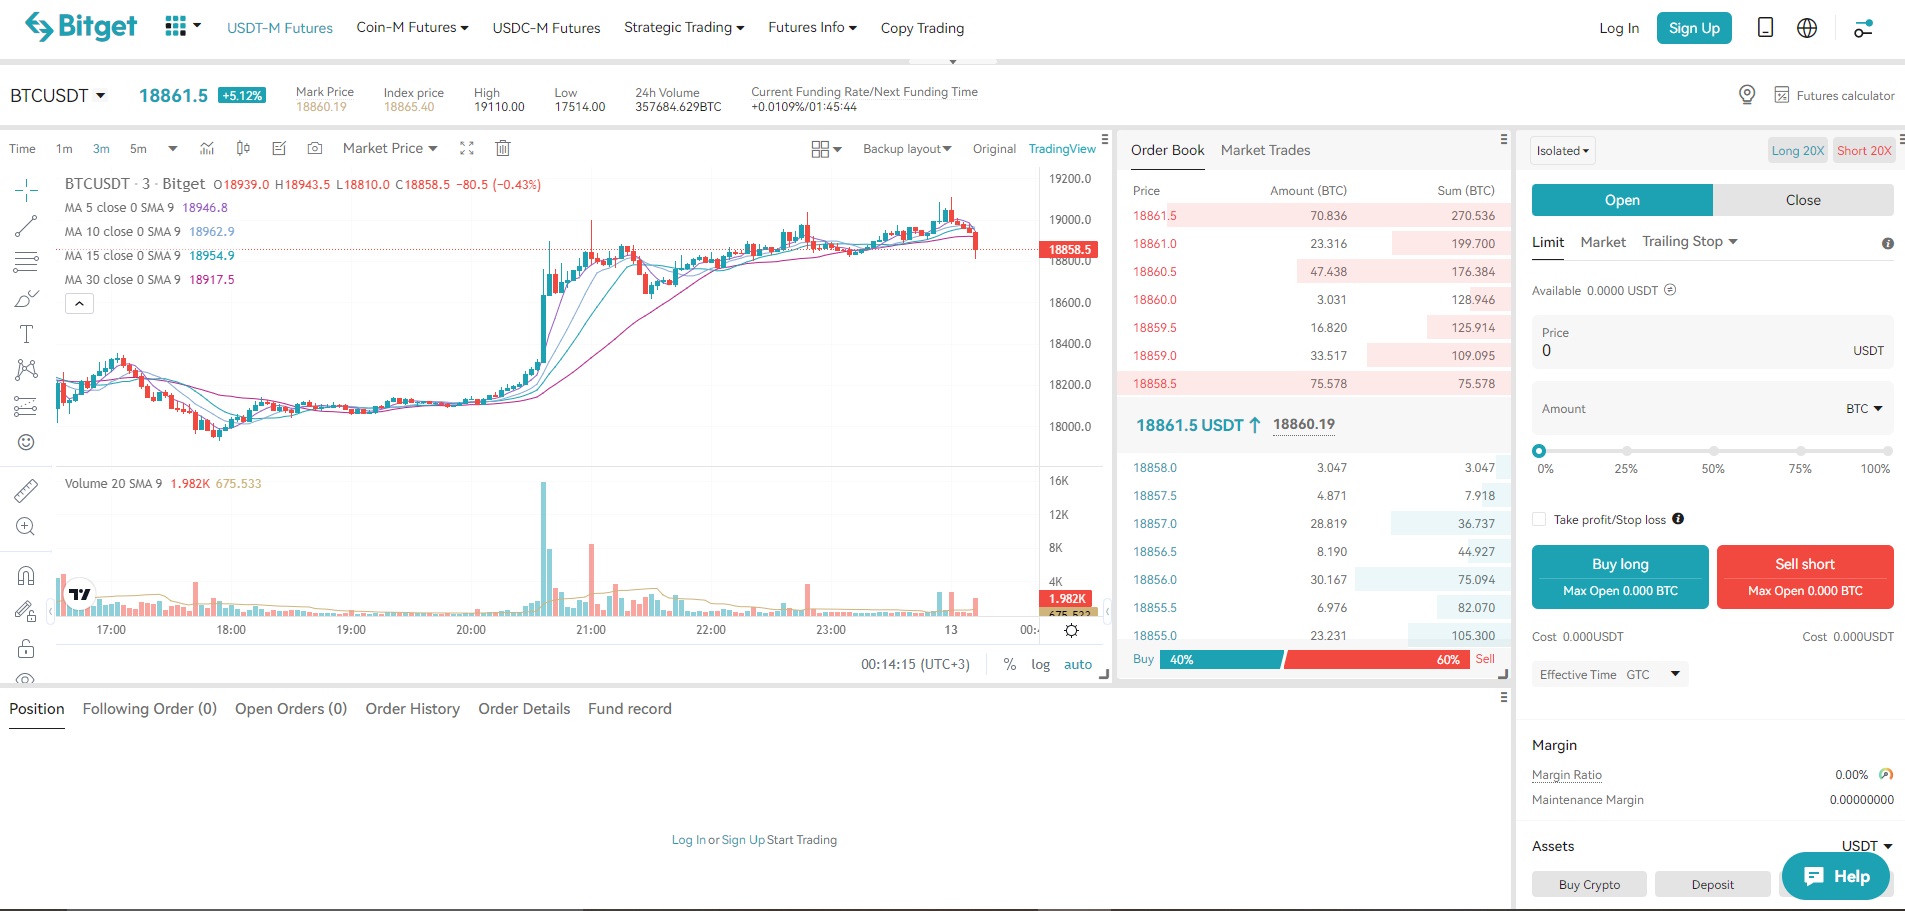Screen dimensions: 1905x911
Task: Open the Backup layout dropdown
Action: (x=907, y=149)
